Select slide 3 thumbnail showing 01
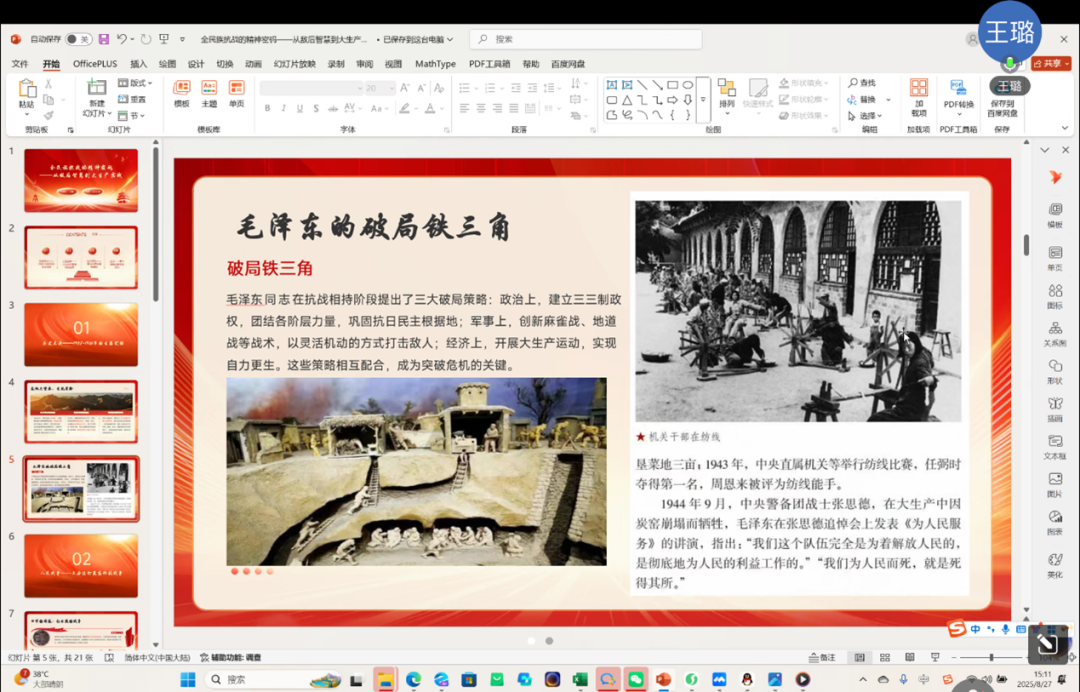 point(81,335)
